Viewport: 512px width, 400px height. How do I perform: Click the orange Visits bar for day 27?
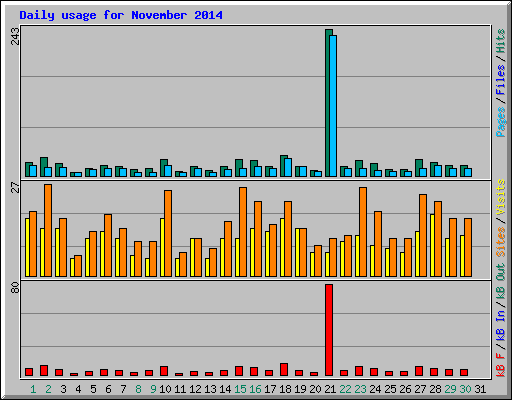[x=423, y=235]
